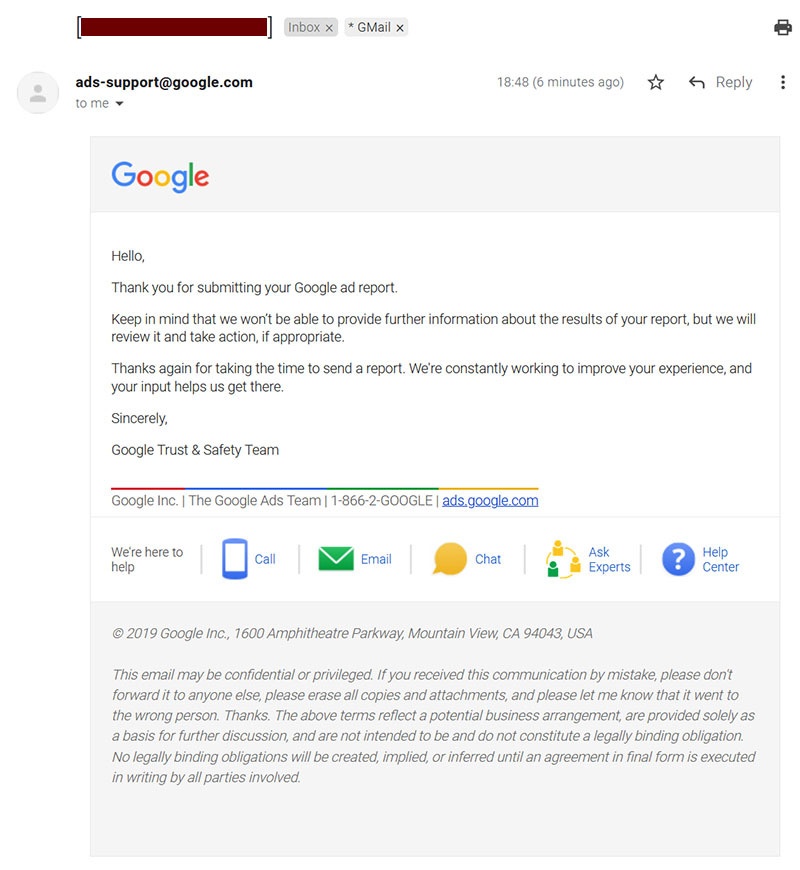Click the Google logo in email header
Image resolution: width=800 pixels, height=870 pixels.
tap(160, 177)
